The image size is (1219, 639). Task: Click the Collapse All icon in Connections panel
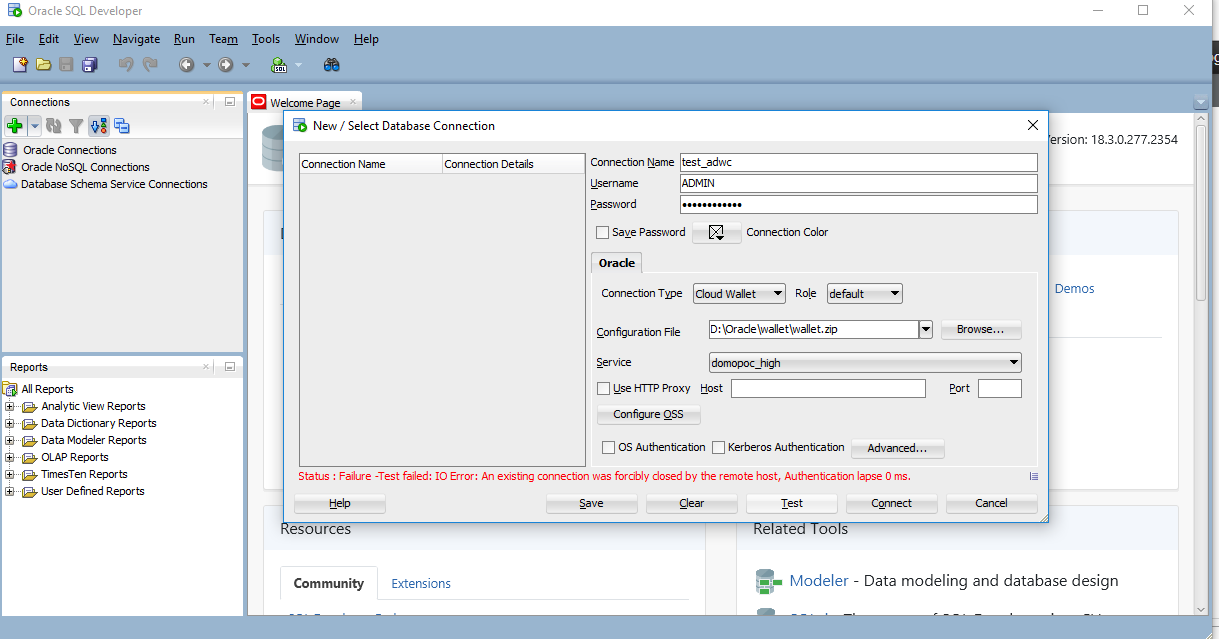(x=122, y=126)
